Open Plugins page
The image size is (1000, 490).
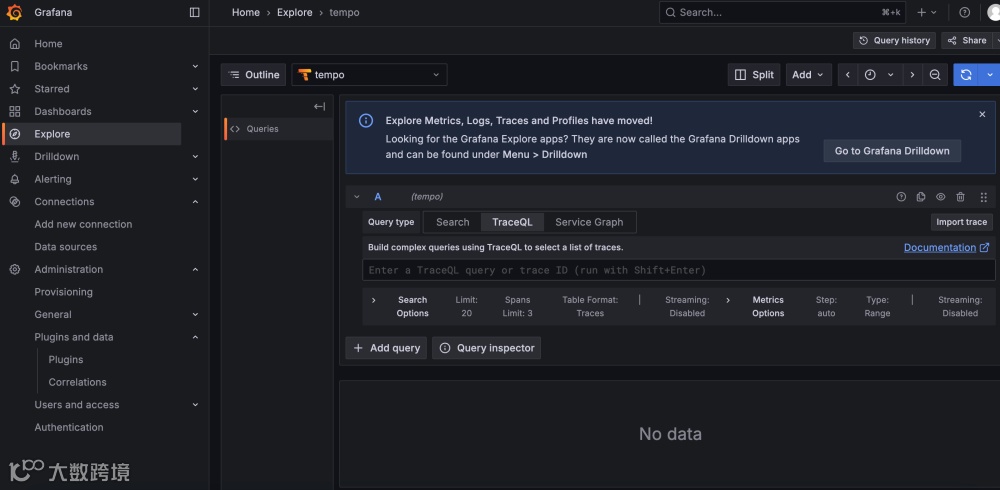pos(66,360)
